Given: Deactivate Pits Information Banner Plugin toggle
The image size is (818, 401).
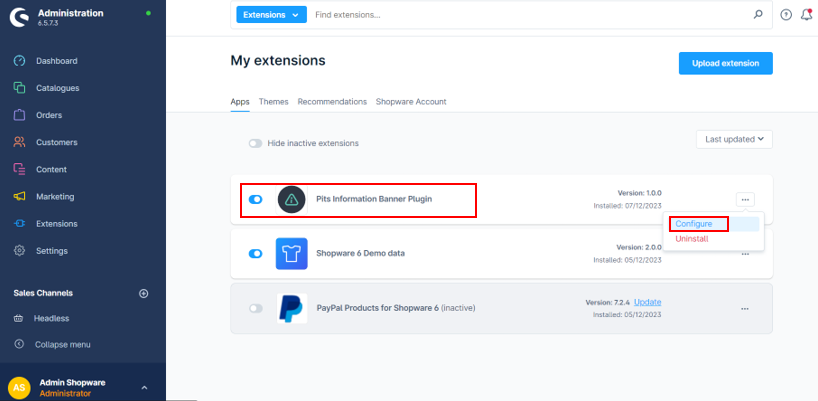Looking at the screenshot, I should point(255,200).
